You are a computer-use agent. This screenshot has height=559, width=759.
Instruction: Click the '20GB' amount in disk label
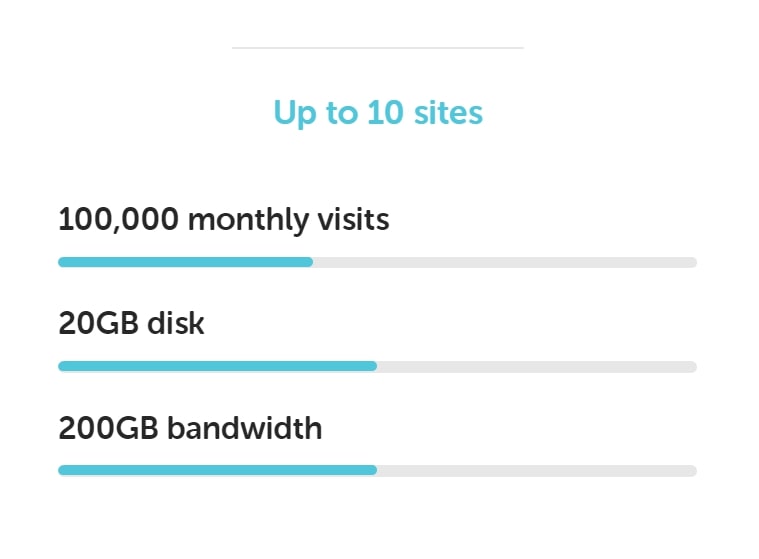98,323
